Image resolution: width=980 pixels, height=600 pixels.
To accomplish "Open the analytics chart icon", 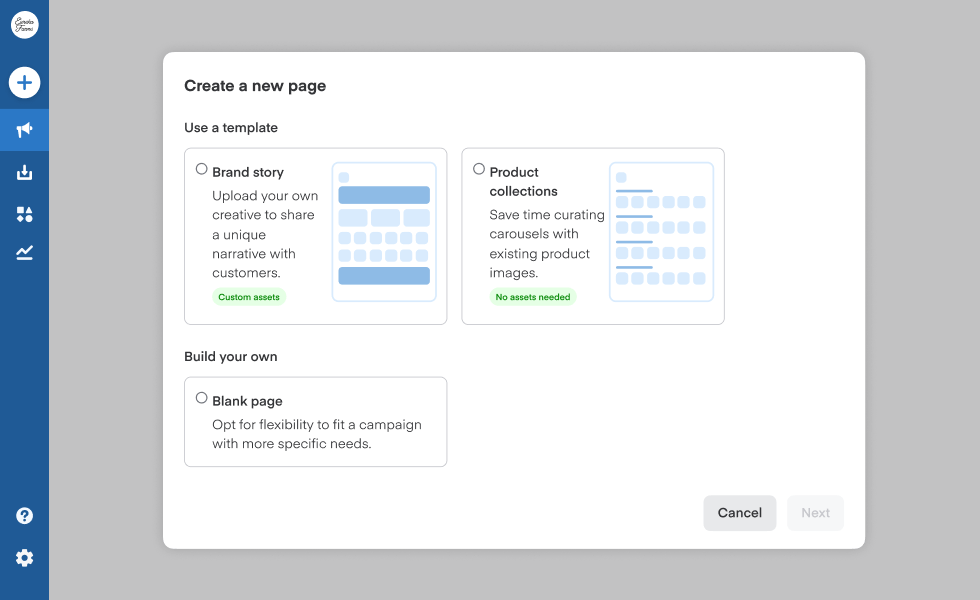I will tap(24, 252).
